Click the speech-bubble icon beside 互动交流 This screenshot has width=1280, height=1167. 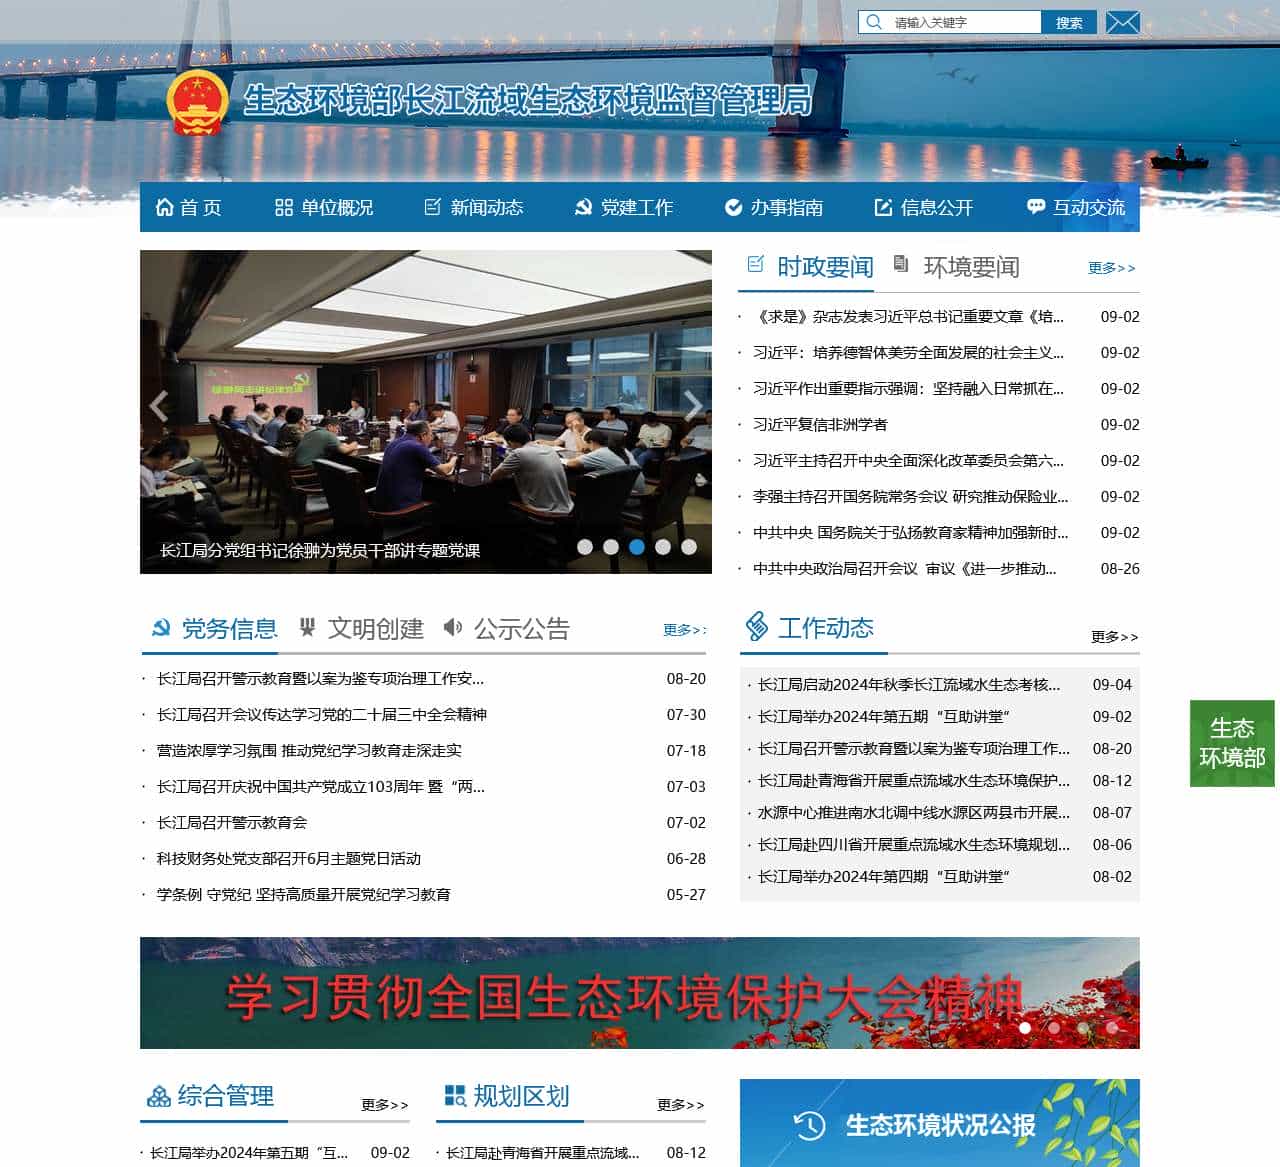1034,207
